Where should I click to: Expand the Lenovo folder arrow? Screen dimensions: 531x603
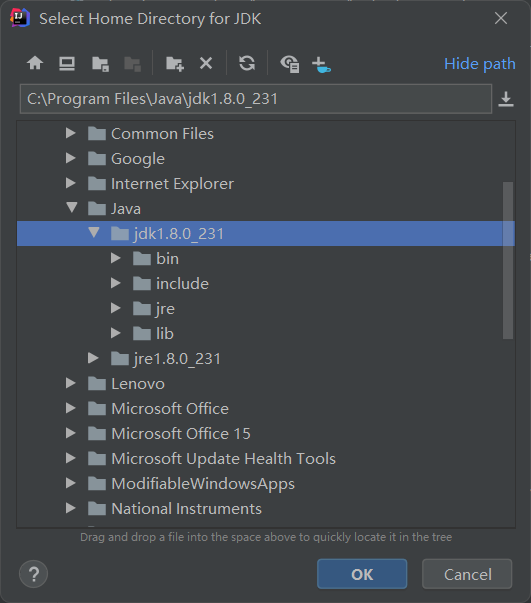pos(71,383)
